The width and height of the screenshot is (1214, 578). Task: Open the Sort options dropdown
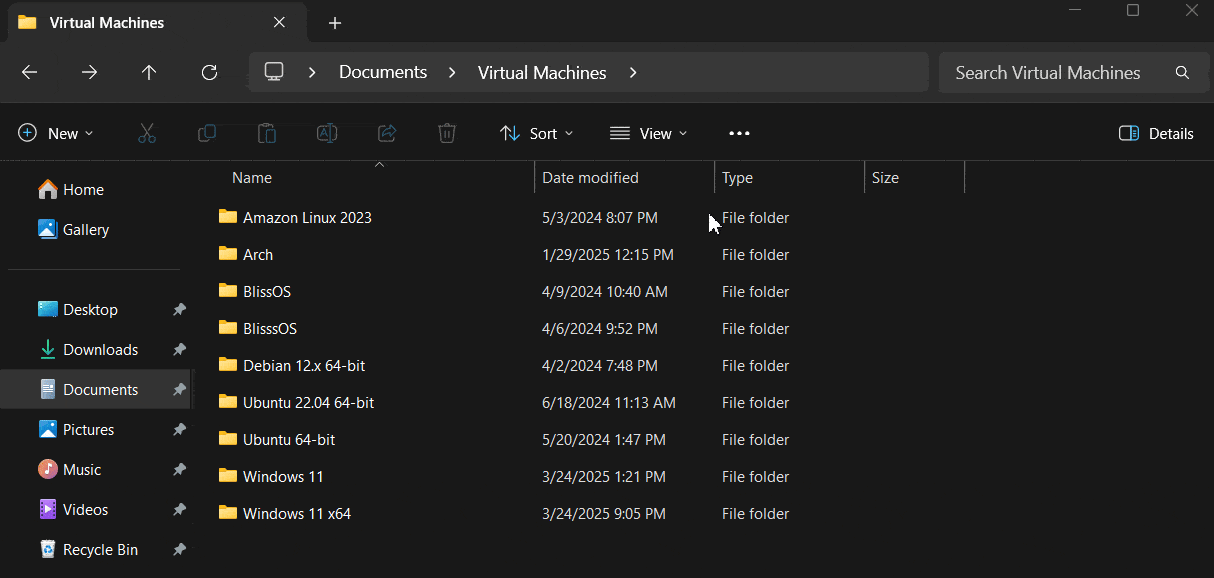[x=537, y=133]
